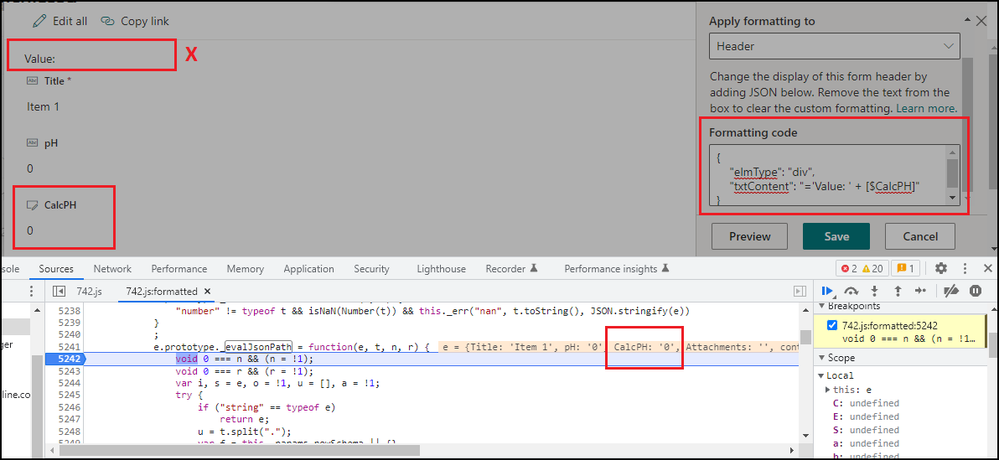Click the pH field type icon

pyautogui.click(x=32, y=143)
